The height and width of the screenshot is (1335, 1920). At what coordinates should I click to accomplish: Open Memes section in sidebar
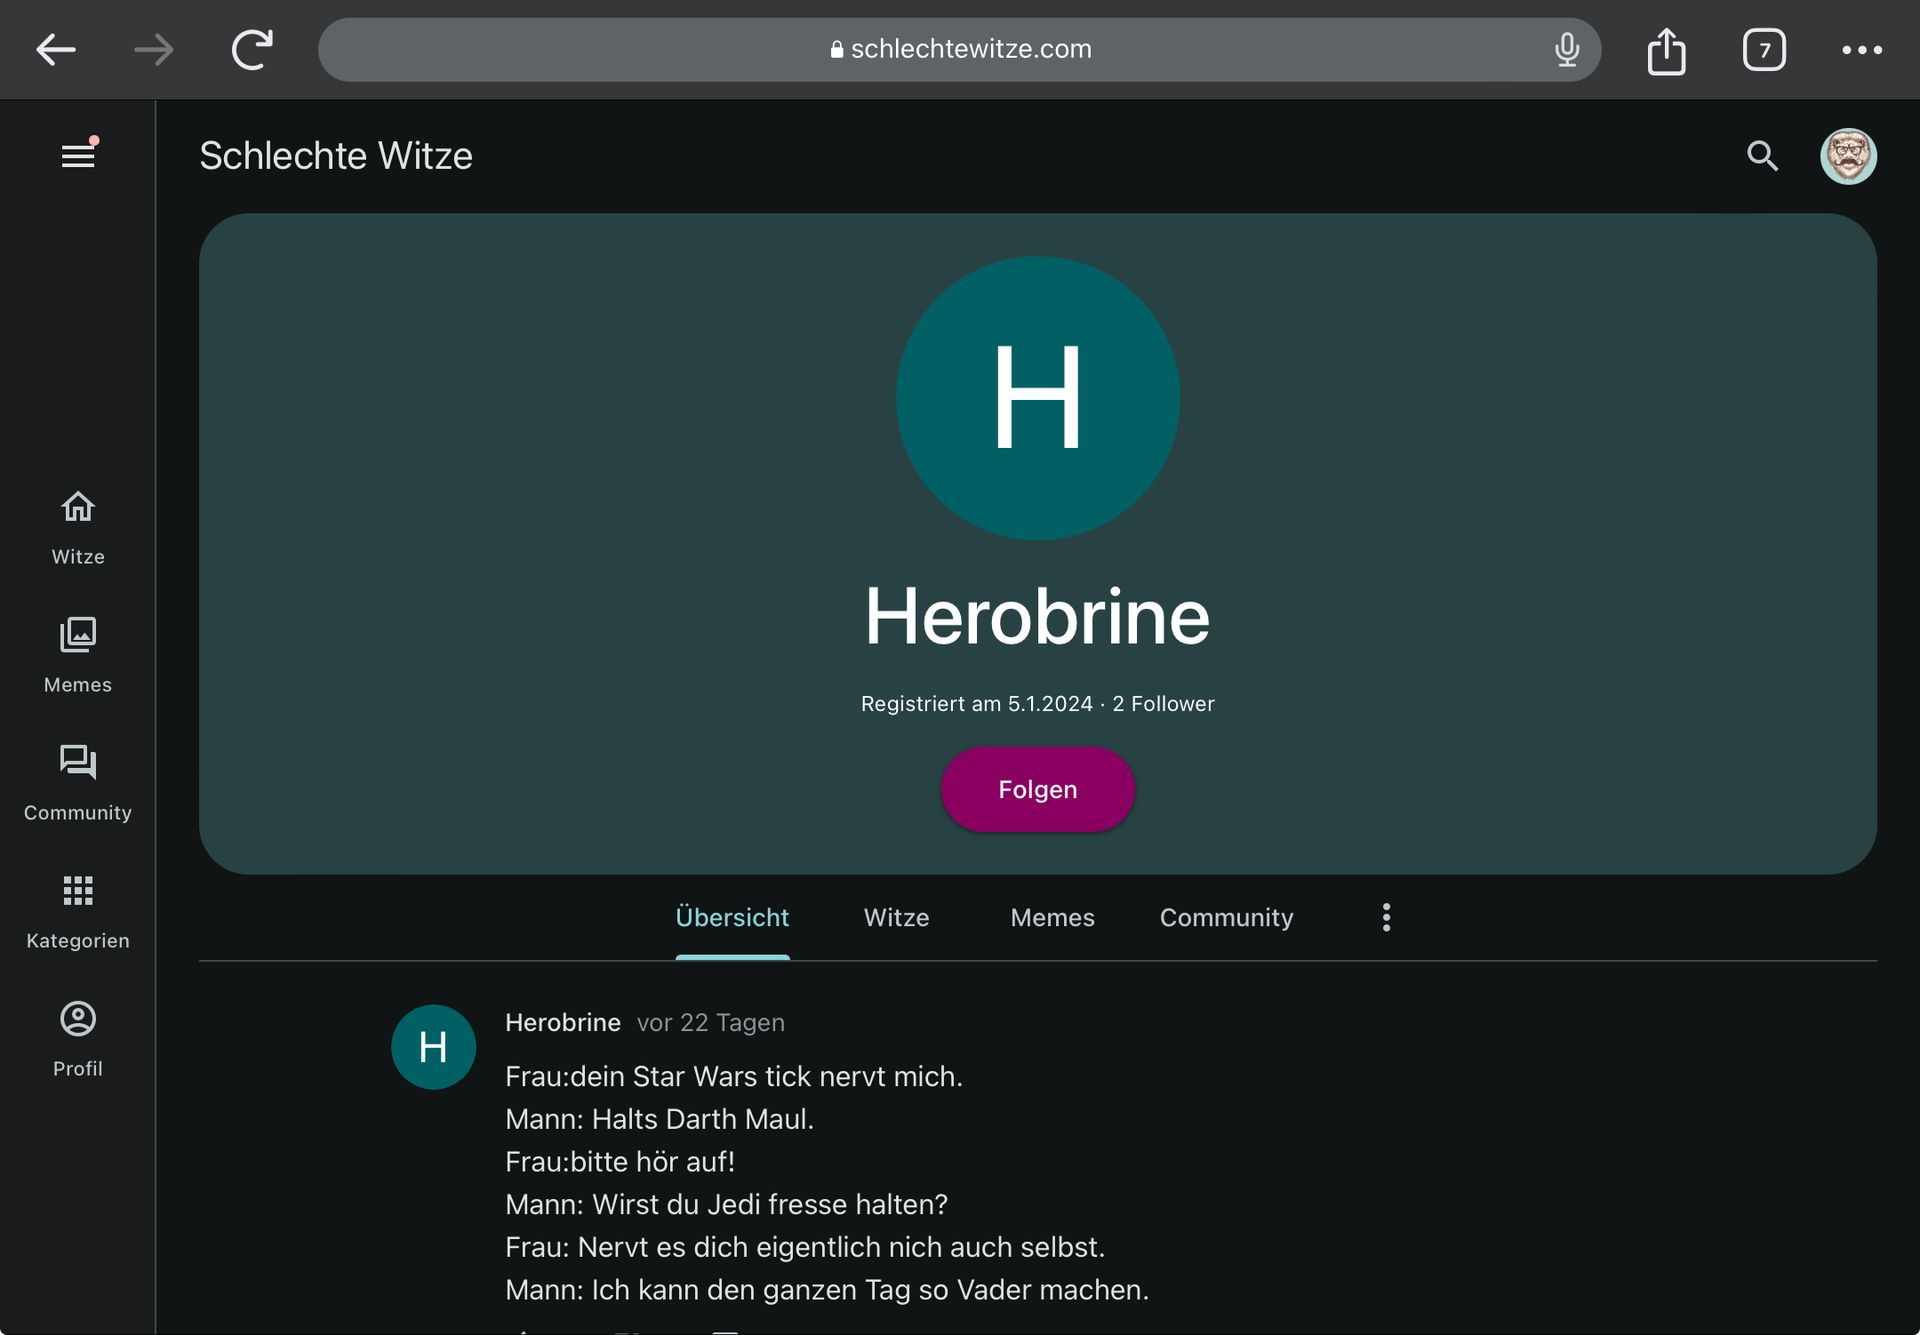tap(78, 656)
